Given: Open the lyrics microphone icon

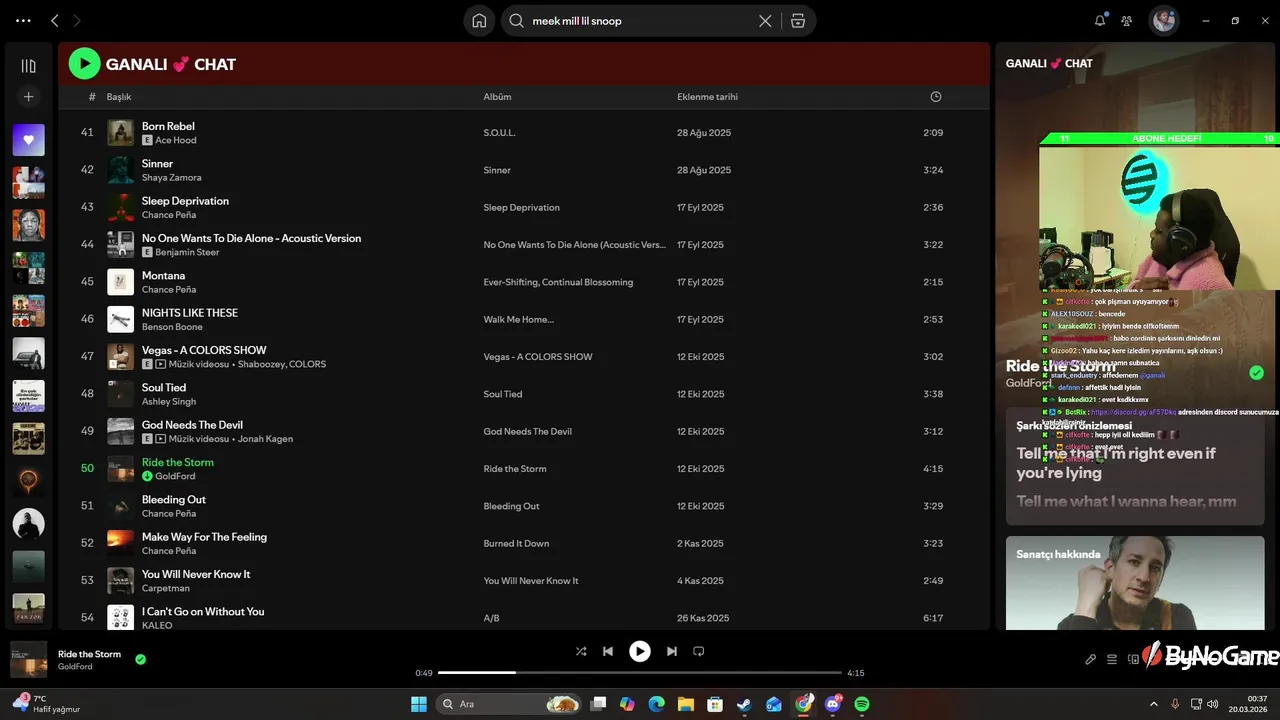Looking at the screenshot, I should click(1091, 659).
